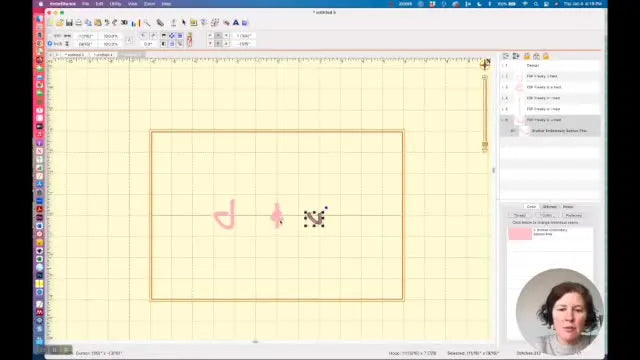Toggle the 3D view icon
The image size is (640, 360).
point(124,23)
